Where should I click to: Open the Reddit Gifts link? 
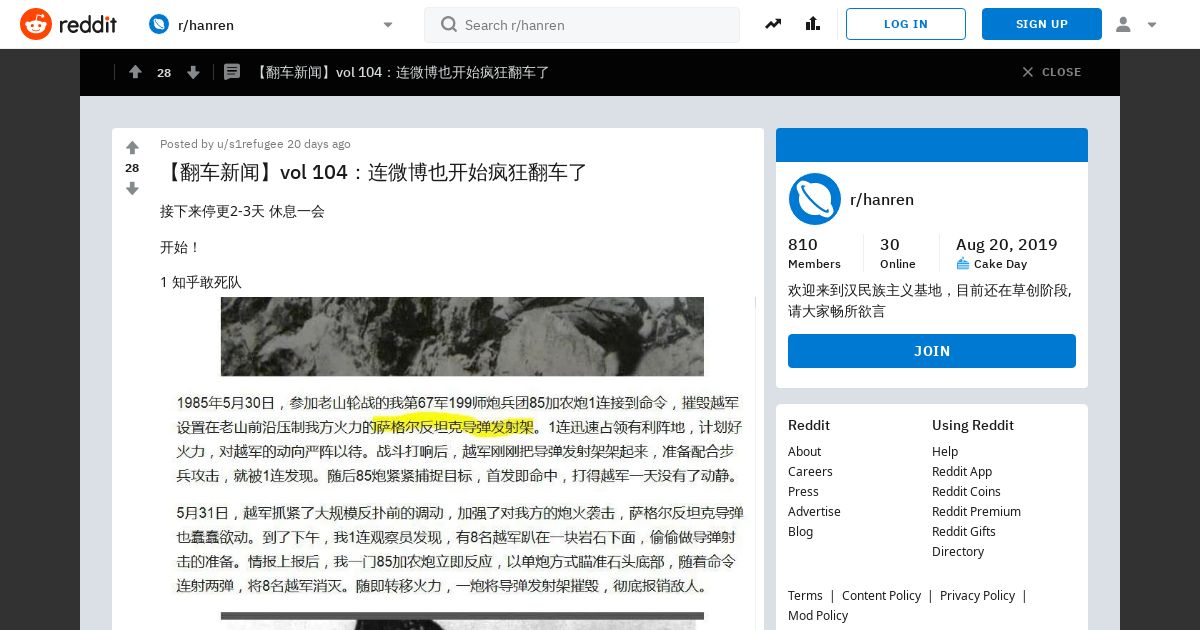964,531
